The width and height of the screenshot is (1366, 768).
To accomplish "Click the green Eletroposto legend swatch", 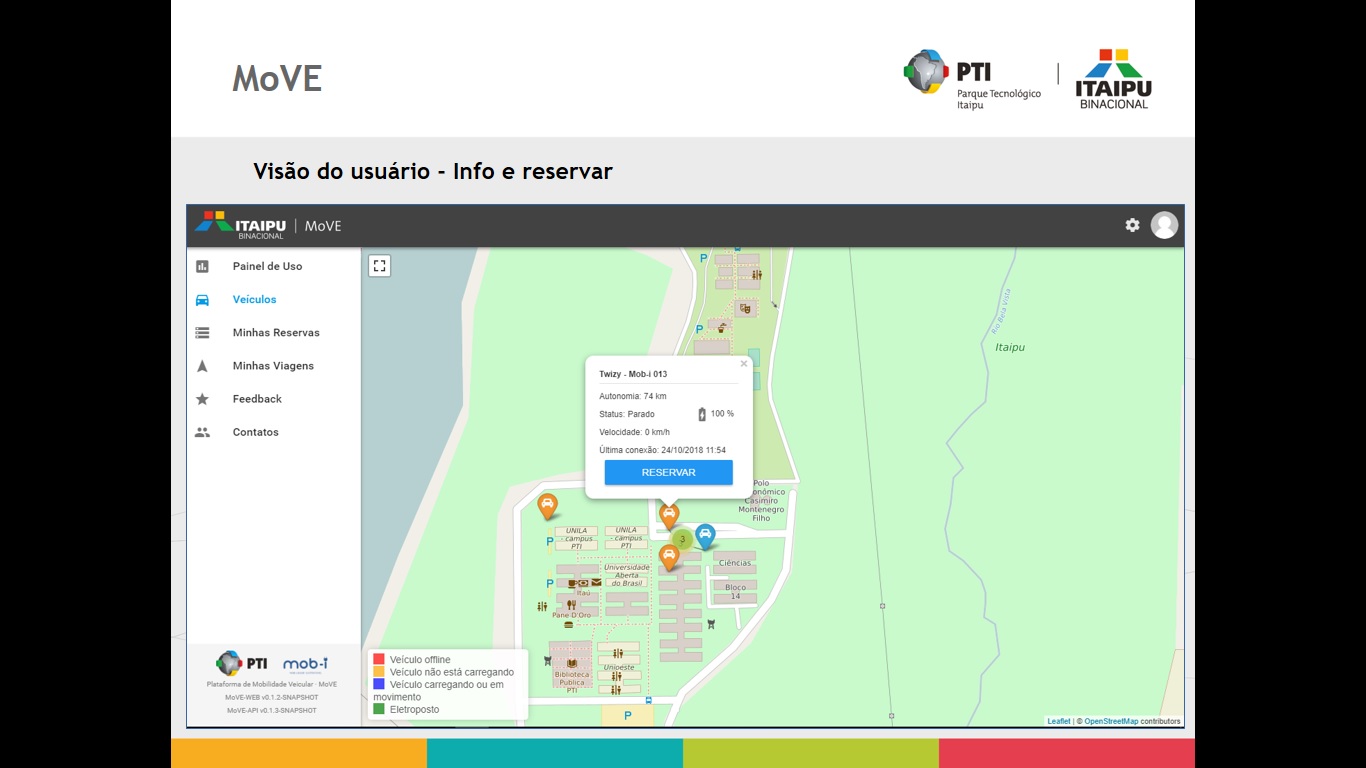I will click(x=379, y=709).
